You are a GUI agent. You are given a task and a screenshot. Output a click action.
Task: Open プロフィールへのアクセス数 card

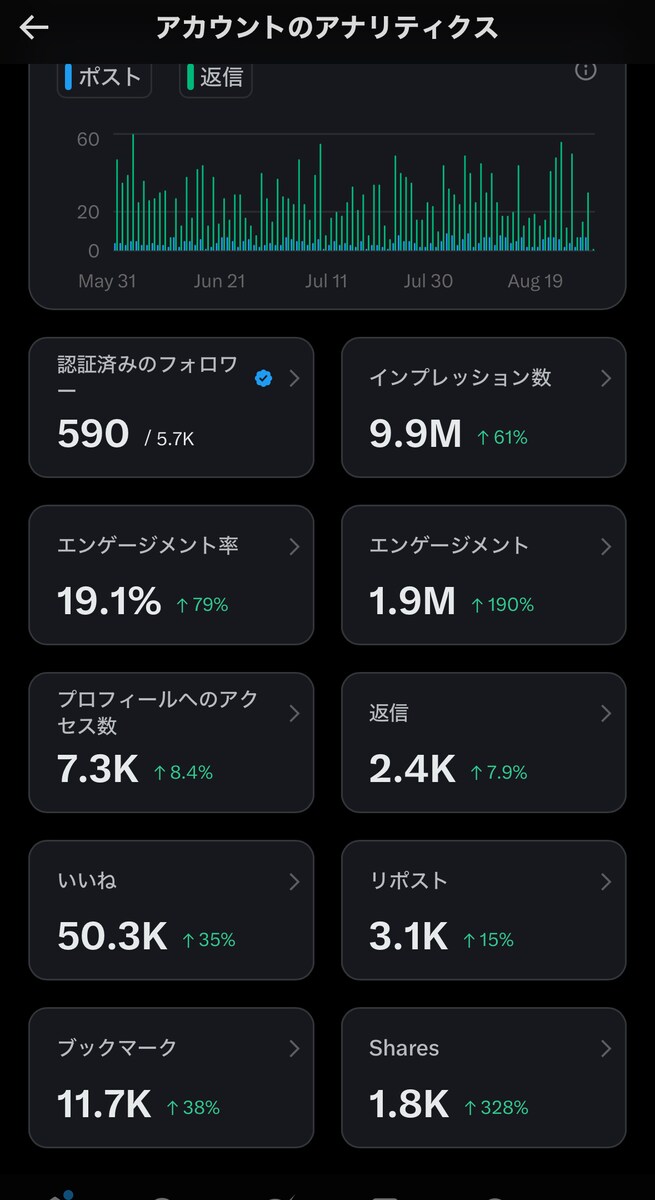(171, 742)
